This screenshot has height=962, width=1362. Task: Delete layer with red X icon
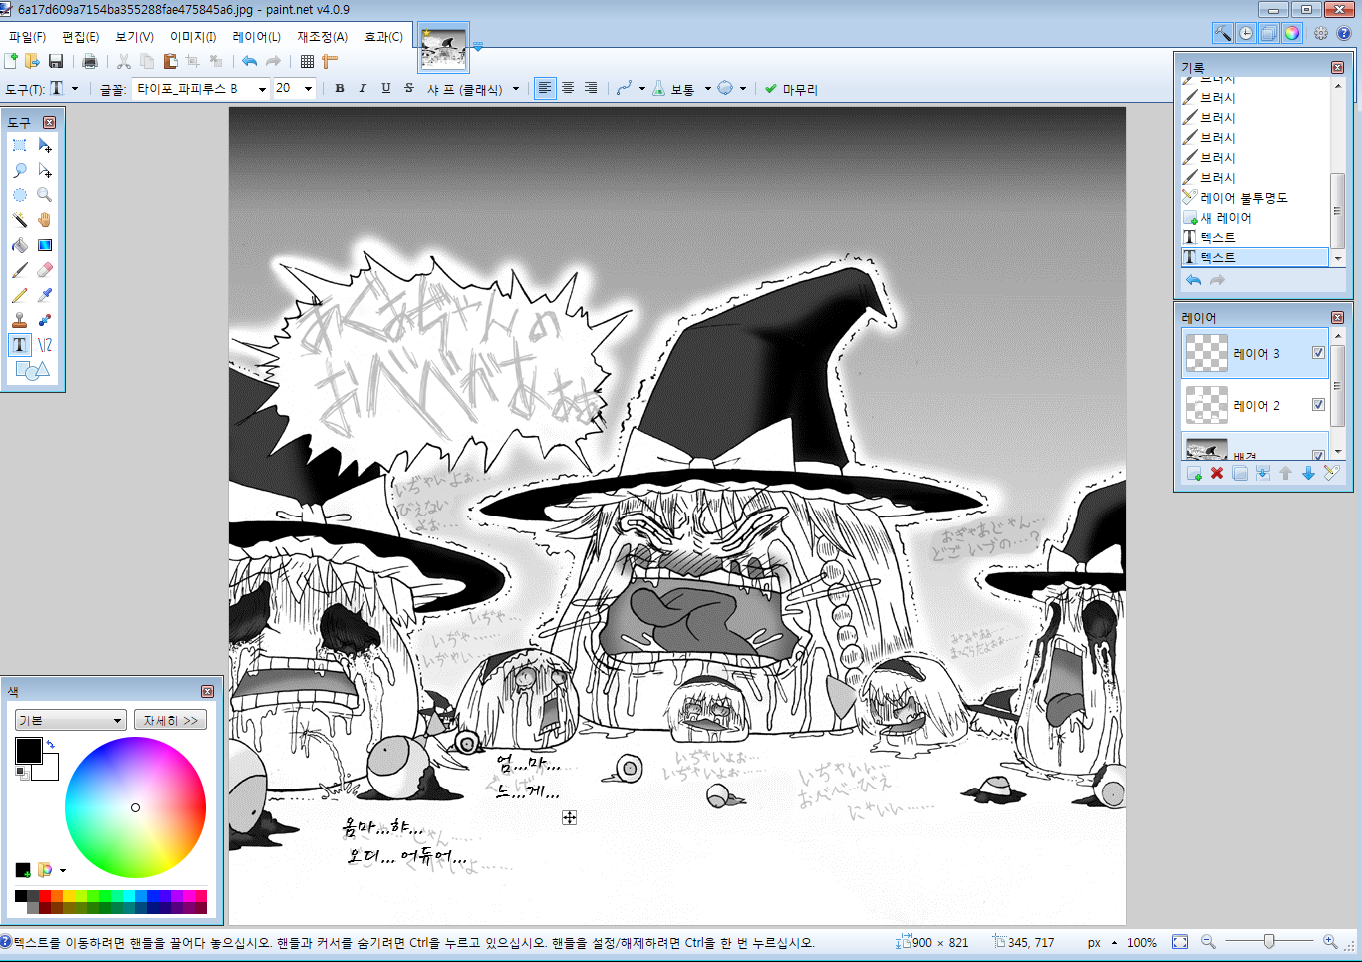(x=1217, y=473)
